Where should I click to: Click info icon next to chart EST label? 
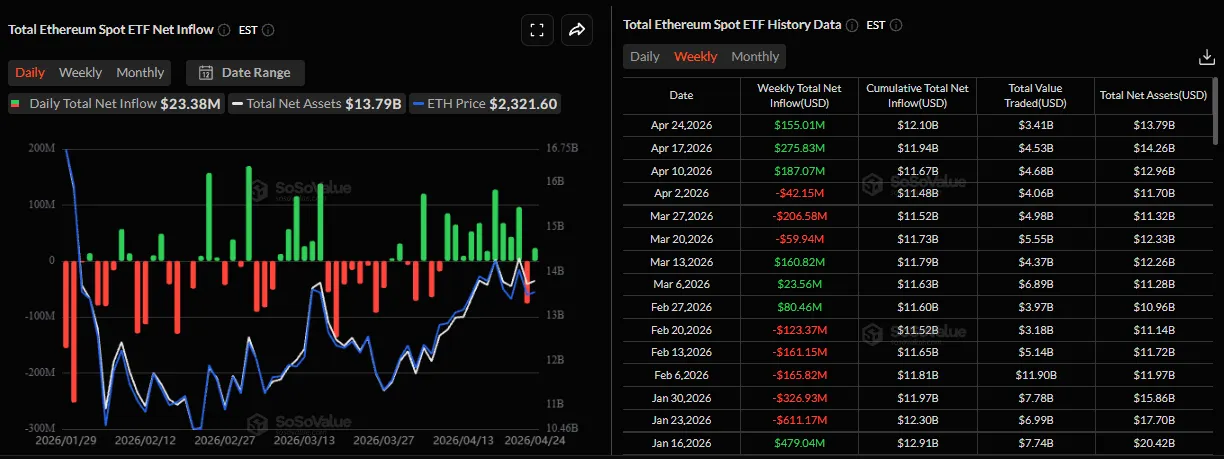(268, 30)
